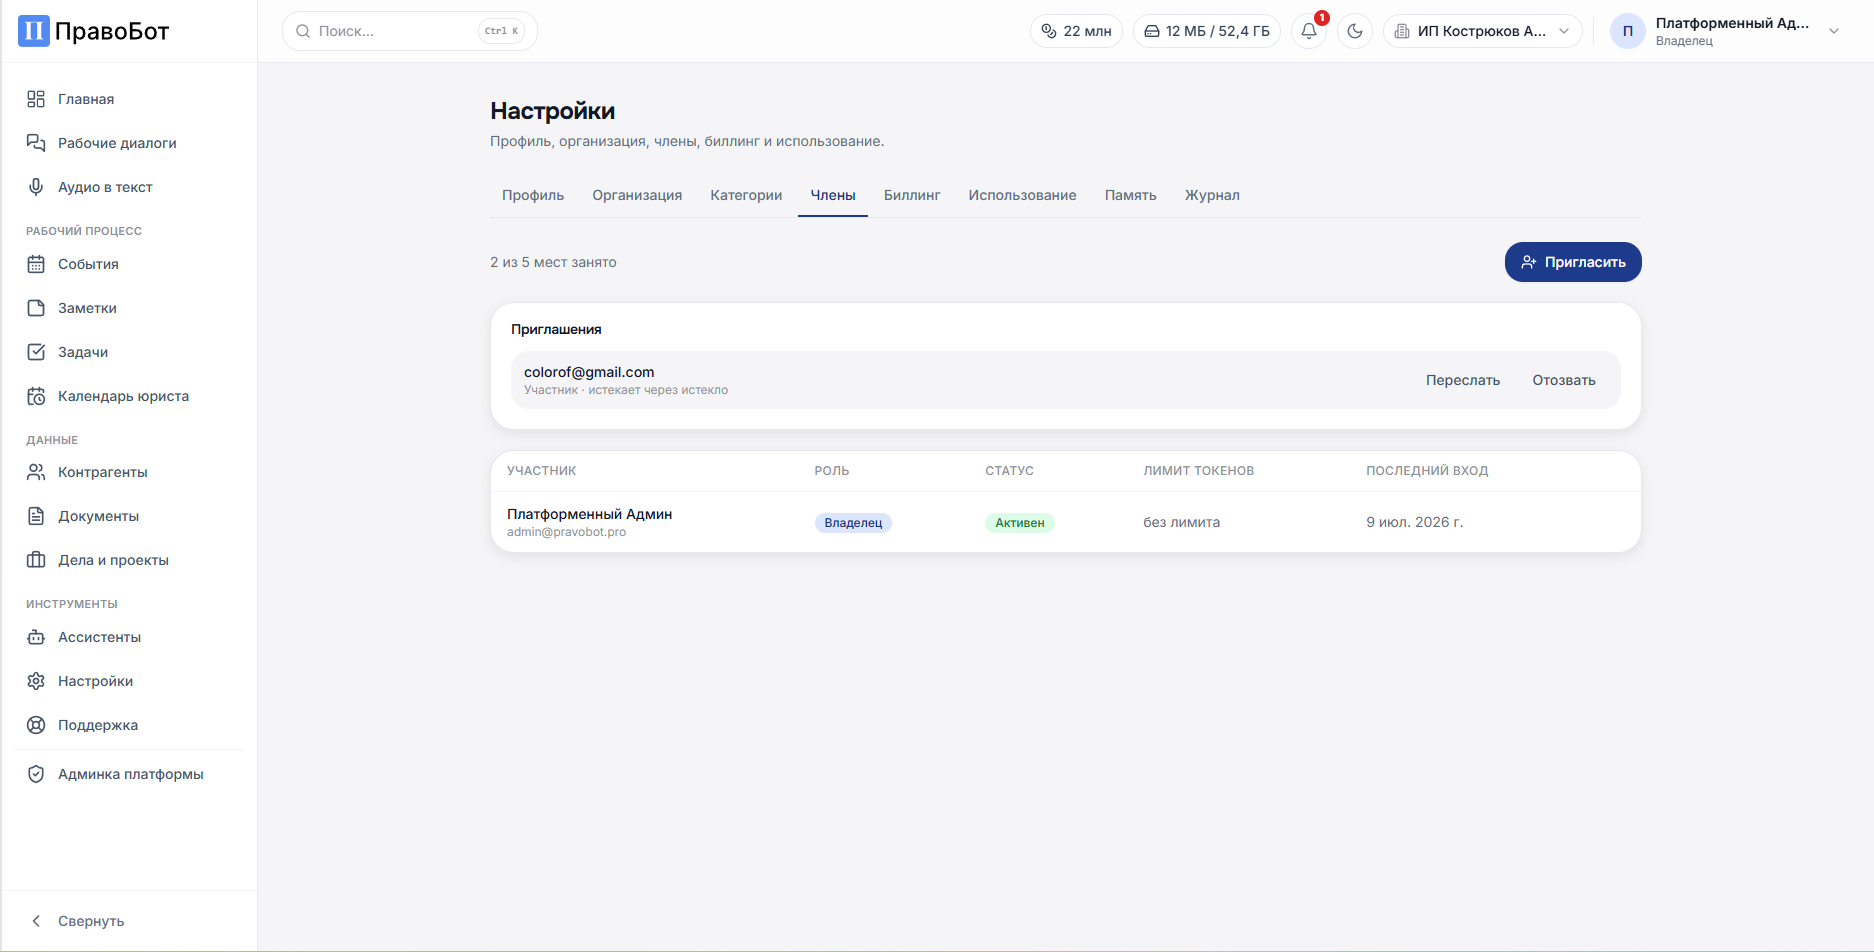The height and width of the screenshot is (952, 1874).
Task: Open the Память tab
Action: (x=1131, y=195)
